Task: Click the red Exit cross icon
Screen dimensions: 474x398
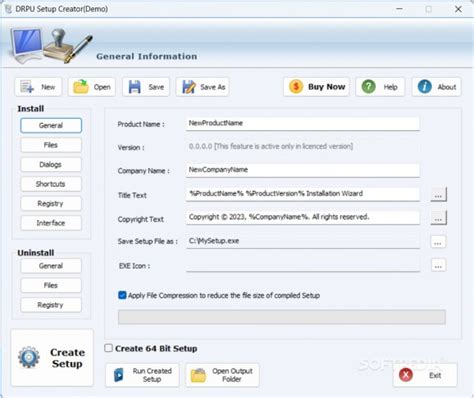Action: (x=406, y=375)
